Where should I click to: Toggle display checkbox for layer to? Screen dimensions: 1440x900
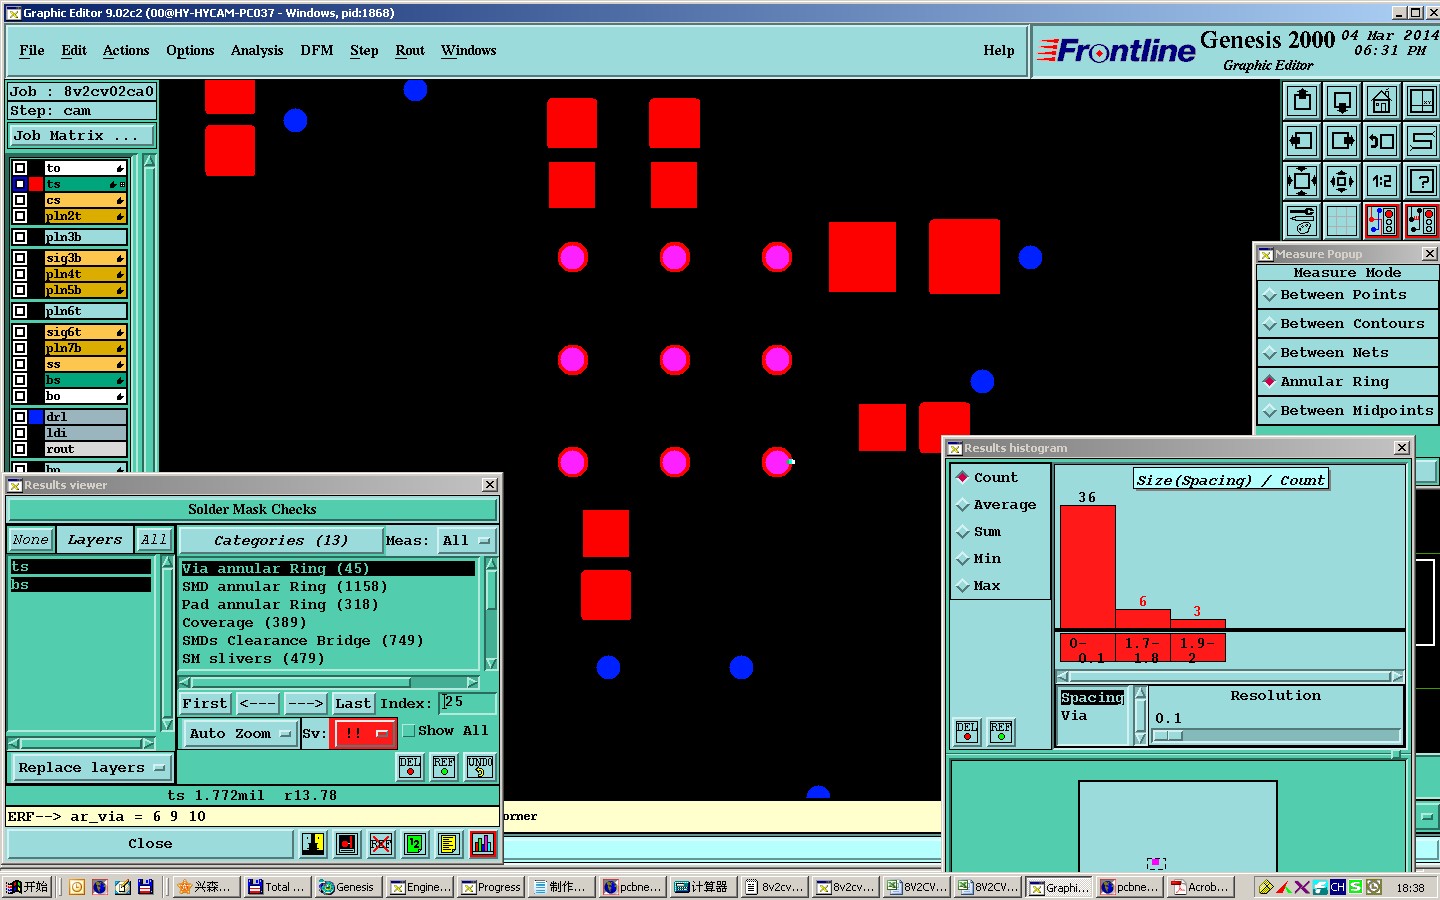click(x=20, y=168)
